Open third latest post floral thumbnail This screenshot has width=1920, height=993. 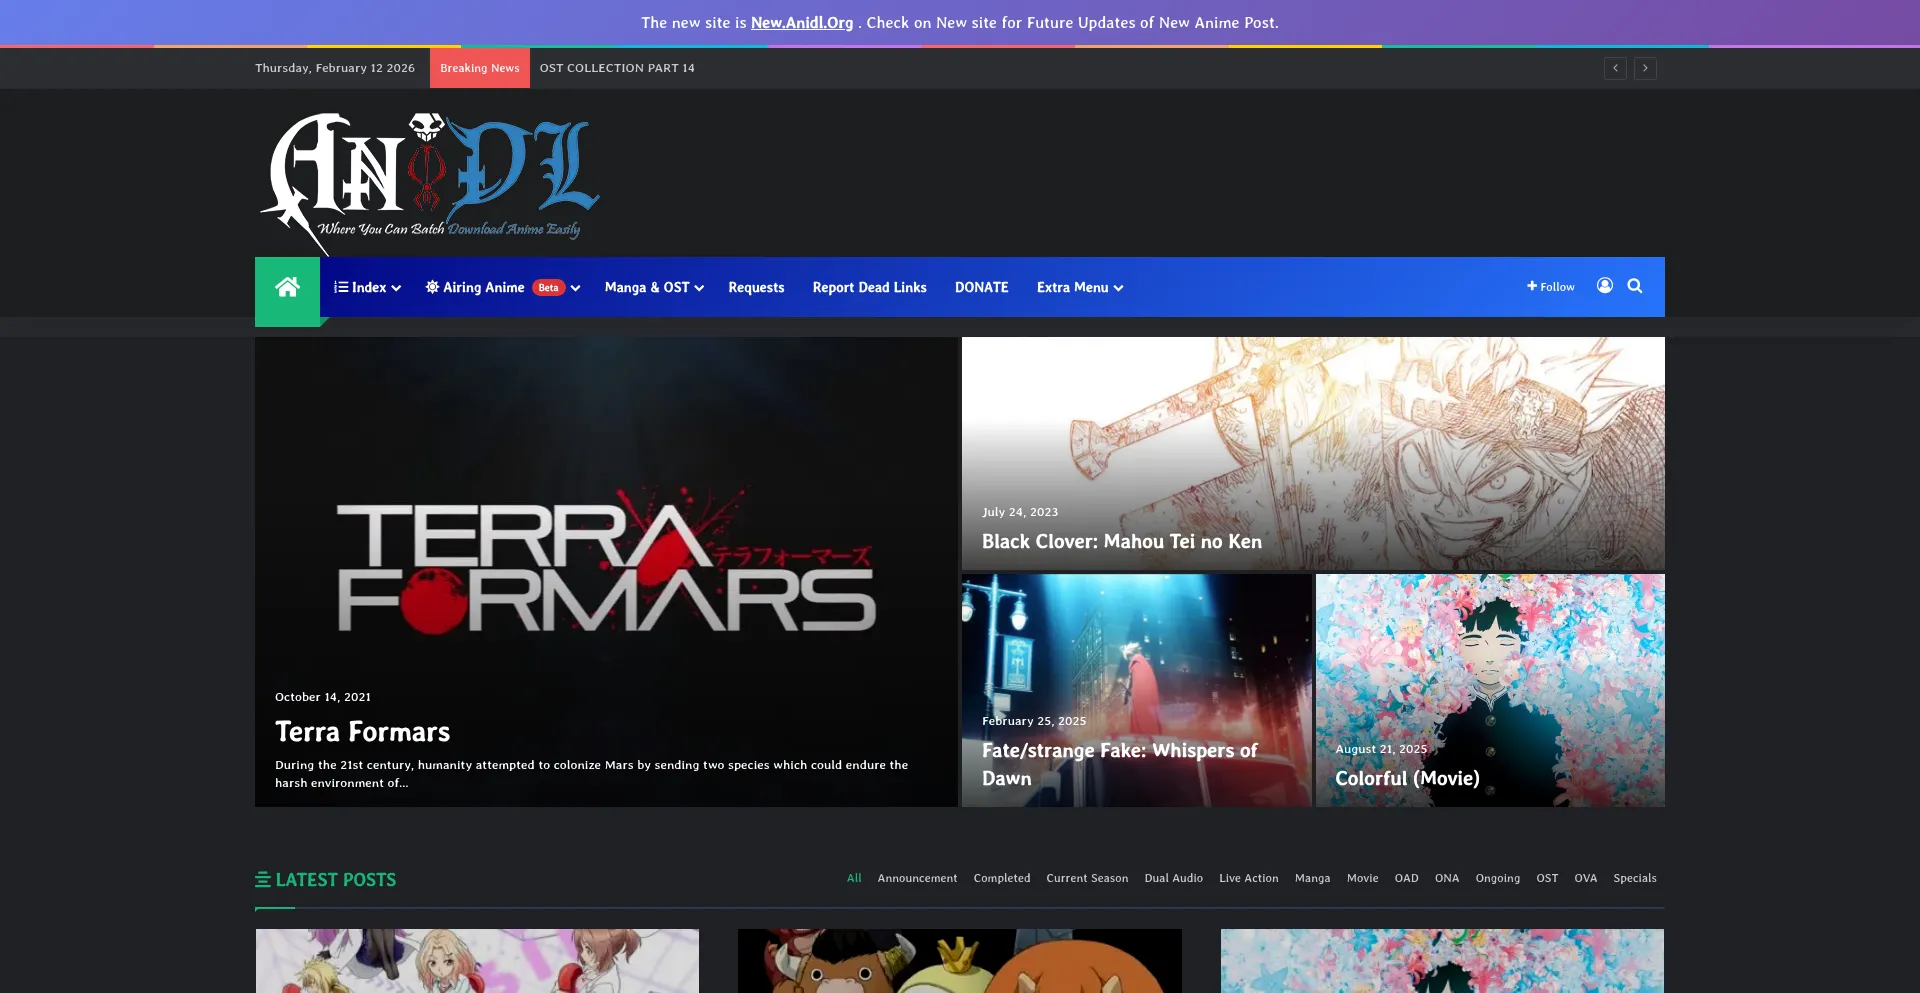[x=1442, y=961]
